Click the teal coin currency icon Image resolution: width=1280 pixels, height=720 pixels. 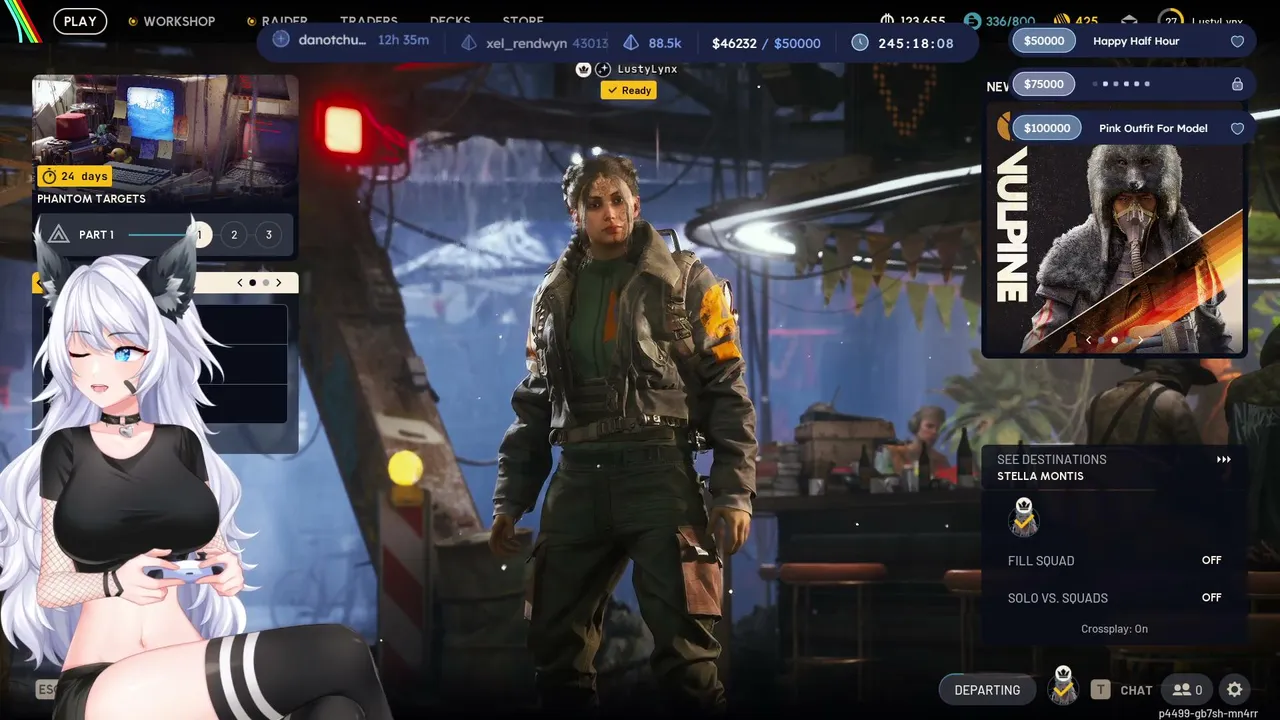coord(972,20)
